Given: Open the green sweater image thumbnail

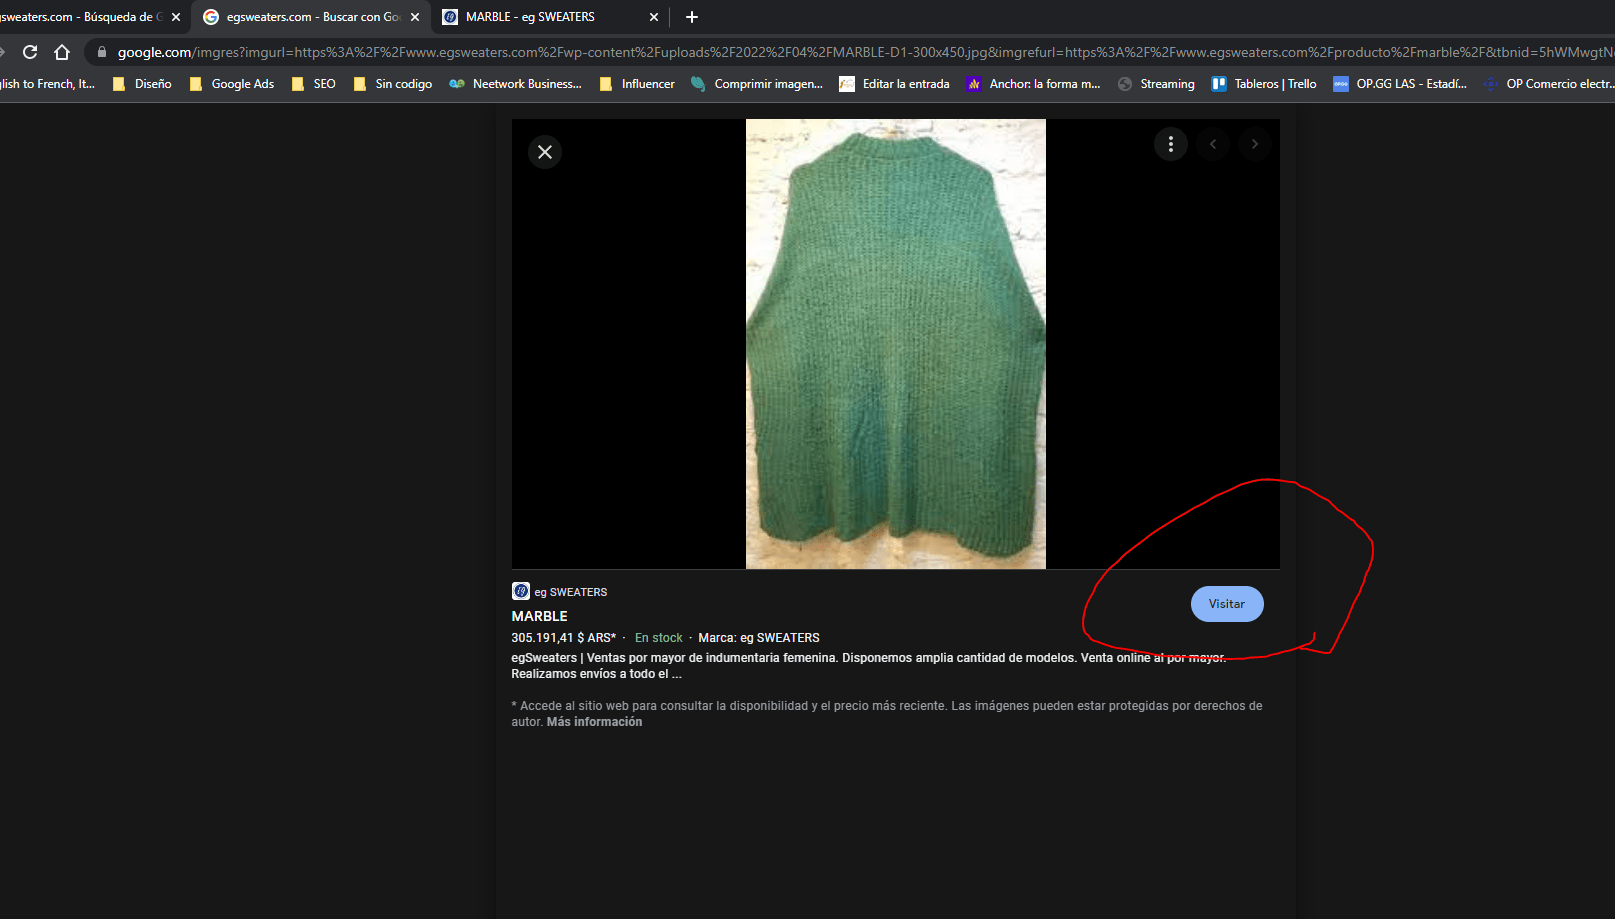Looking at the screenshot, I should coord(896,344).
